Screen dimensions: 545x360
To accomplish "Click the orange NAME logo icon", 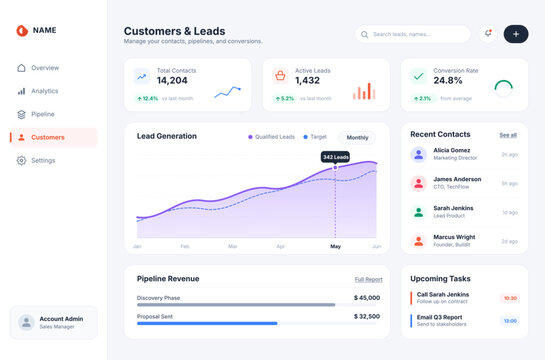I will (22, 31).
